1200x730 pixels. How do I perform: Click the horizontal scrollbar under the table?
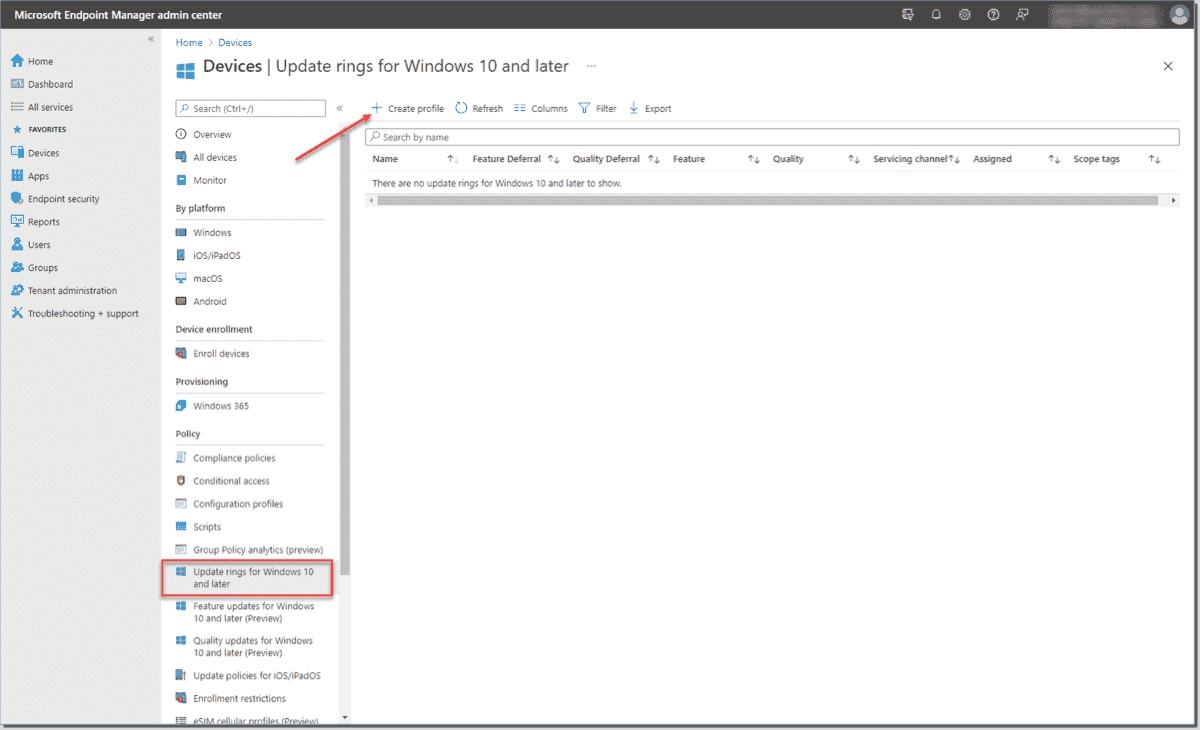[x=767, y=200]
